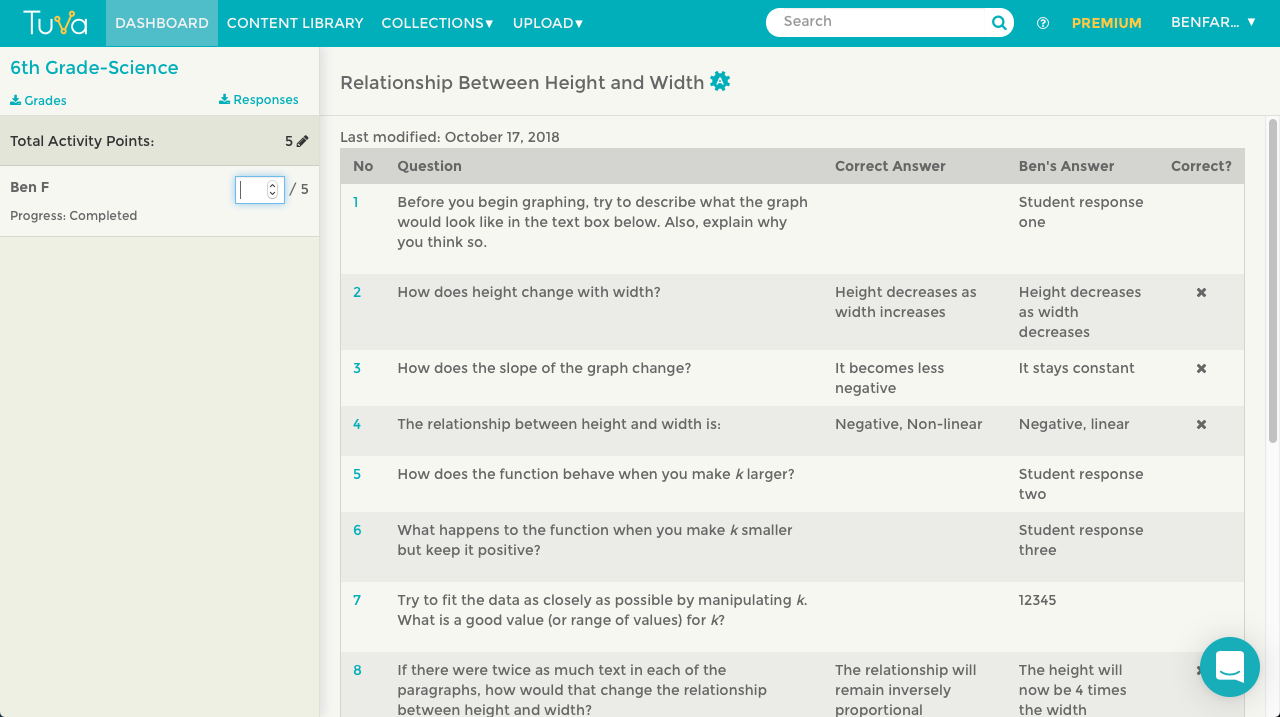This screenshot has width=1280, height=717.
Task: Download Grades link
Action: coord(38,100)
